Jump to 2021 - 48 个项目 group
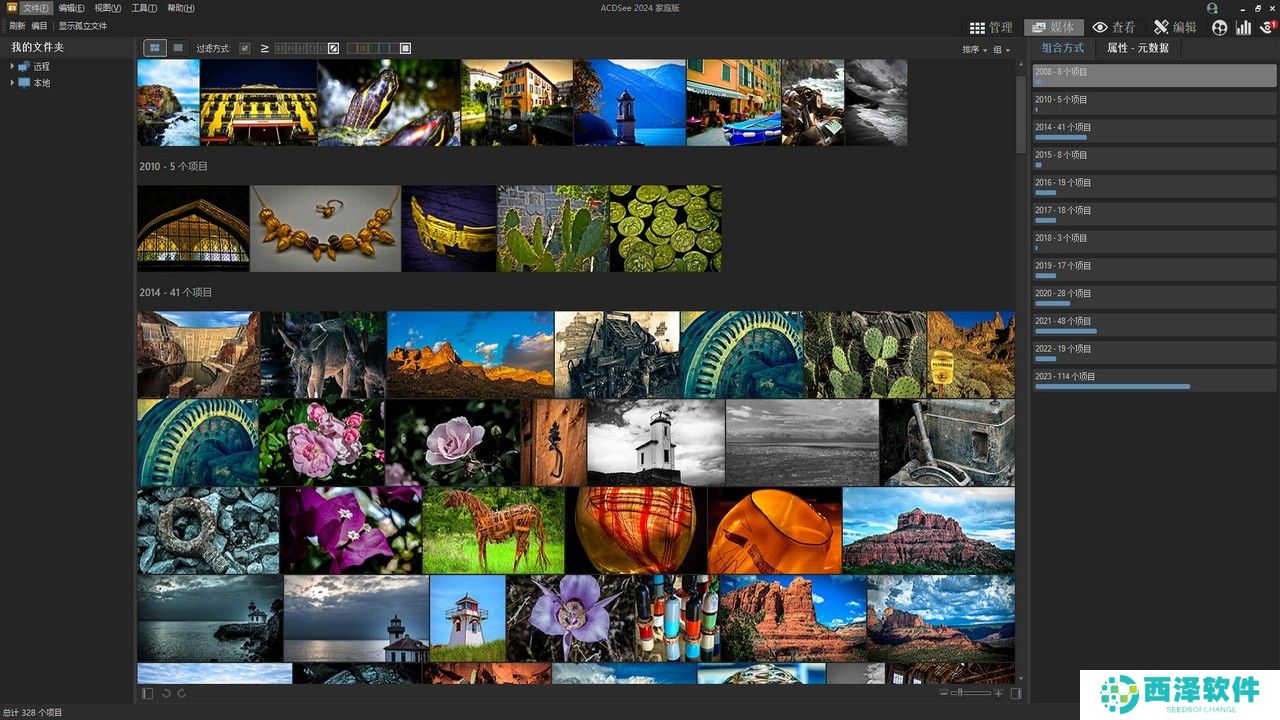This screenshot has width=1280, height=720. pyautogui.click(x=1153, y=324)
